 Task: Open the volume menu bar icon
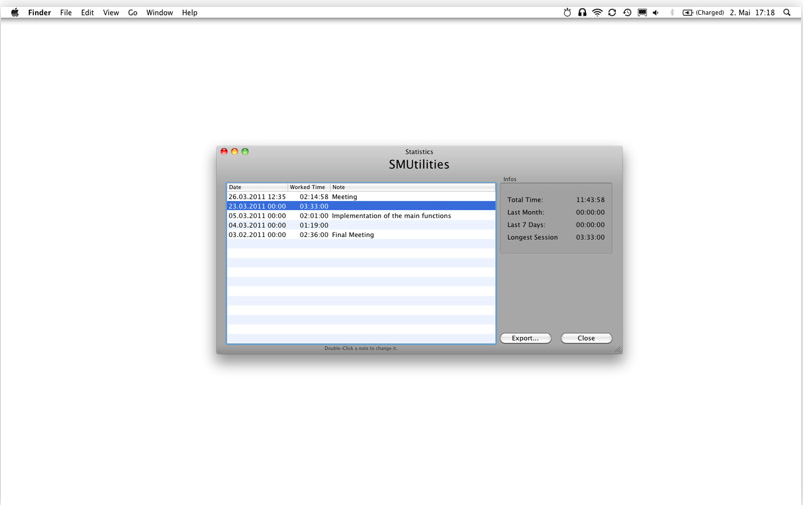coord(656,12)
